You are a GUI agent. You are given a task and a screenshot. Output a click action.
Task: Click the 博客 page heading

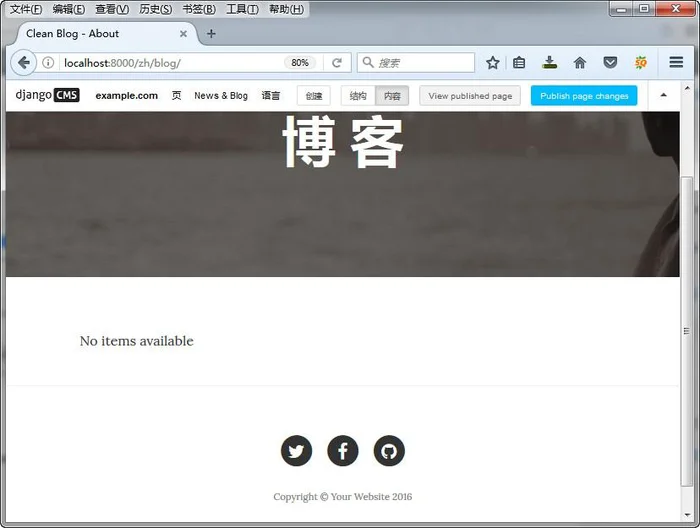(x=343, y=142)
